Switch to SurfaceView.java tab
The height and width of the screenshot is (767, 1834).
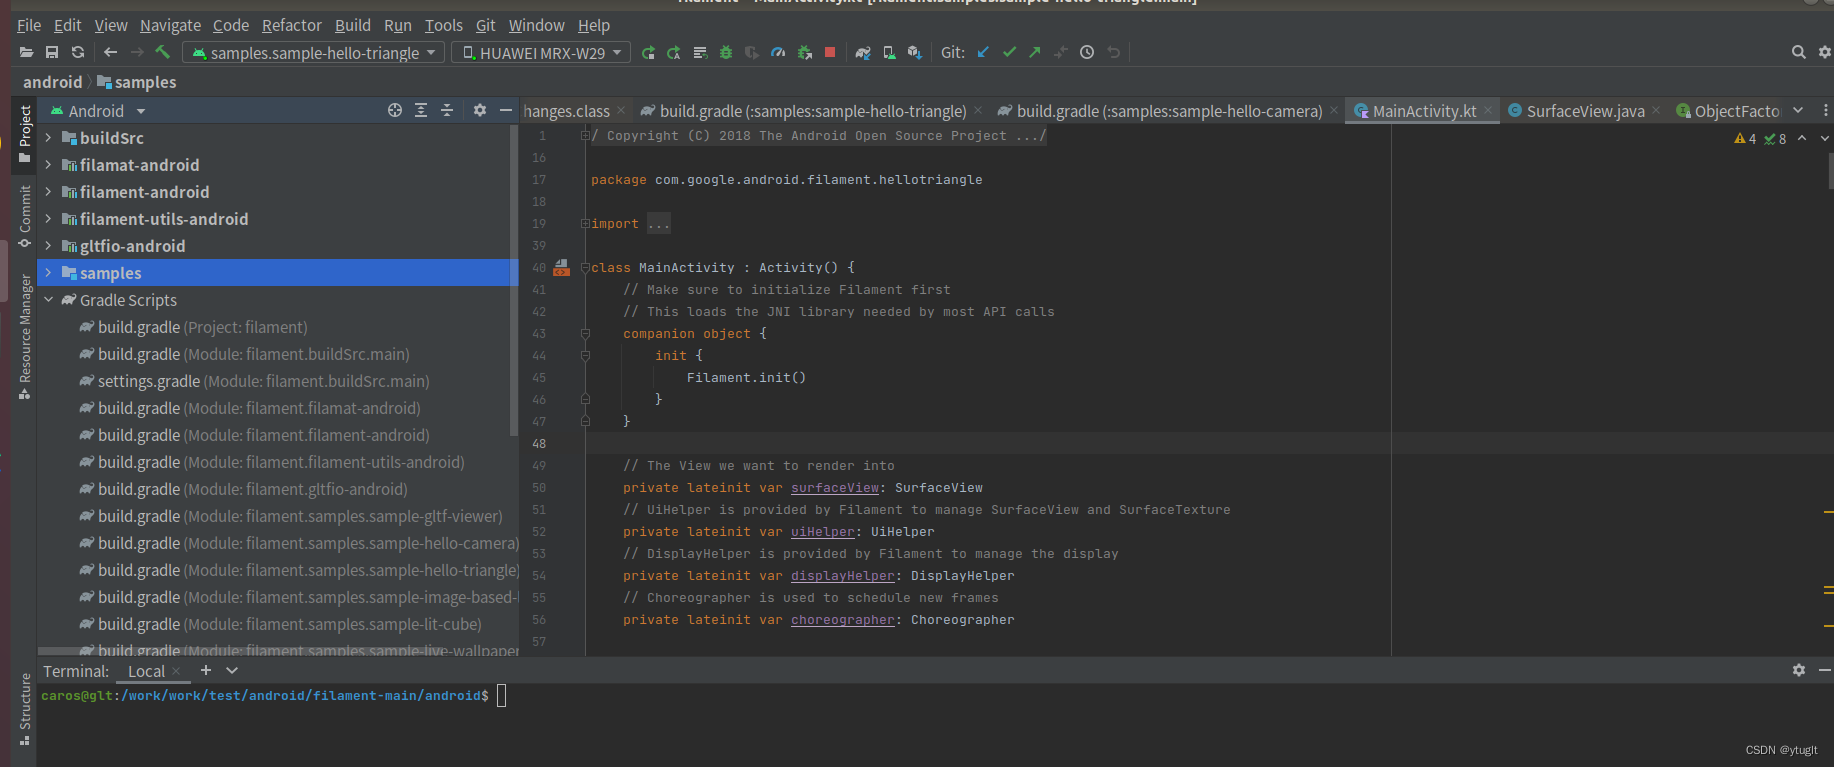click(x=1584, y=111)
